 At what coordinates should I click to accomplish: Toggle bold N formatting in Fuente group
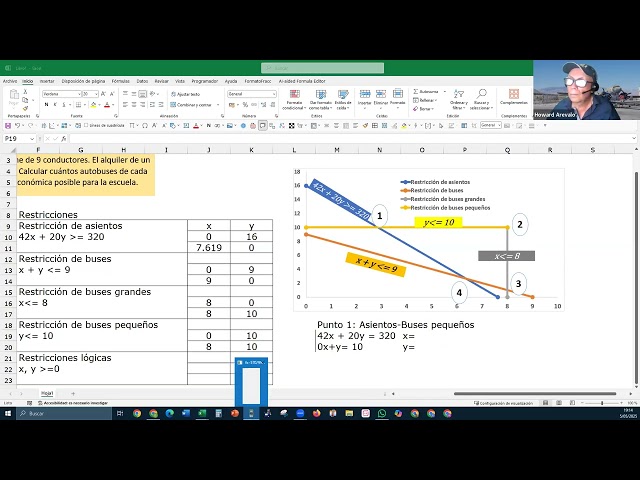click(x=47, y=105)
